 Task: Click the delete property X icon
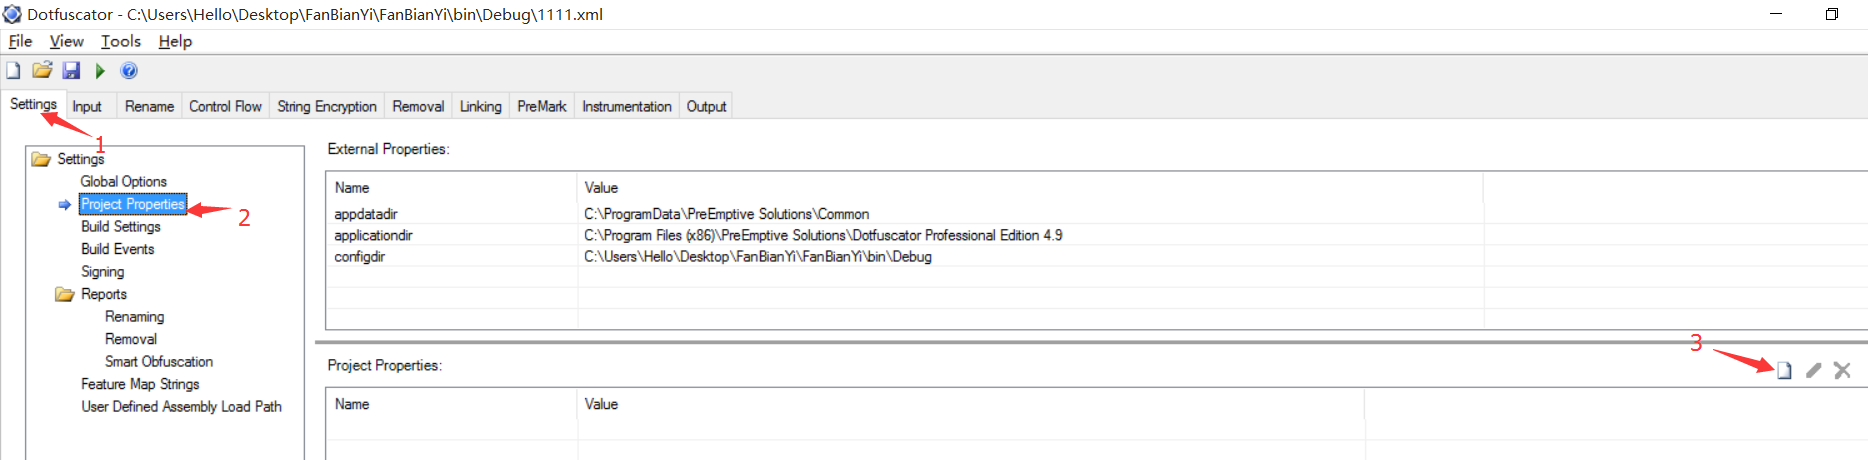tap(1842, 370)
